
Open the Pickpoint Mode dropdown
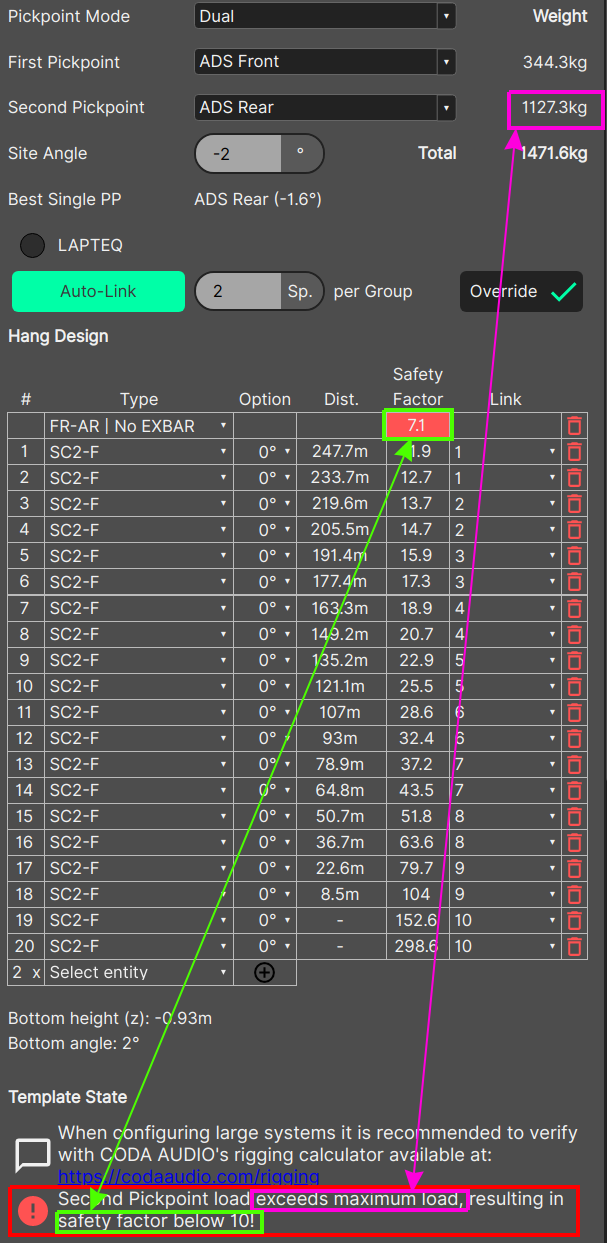click(x=325, y=17)
